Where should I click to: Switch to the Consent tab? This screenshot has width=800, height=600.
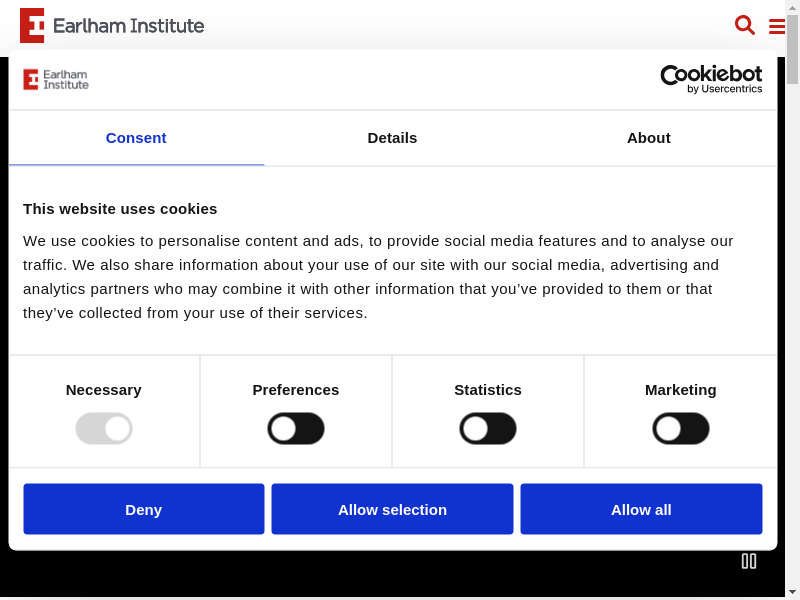point(136,138)
